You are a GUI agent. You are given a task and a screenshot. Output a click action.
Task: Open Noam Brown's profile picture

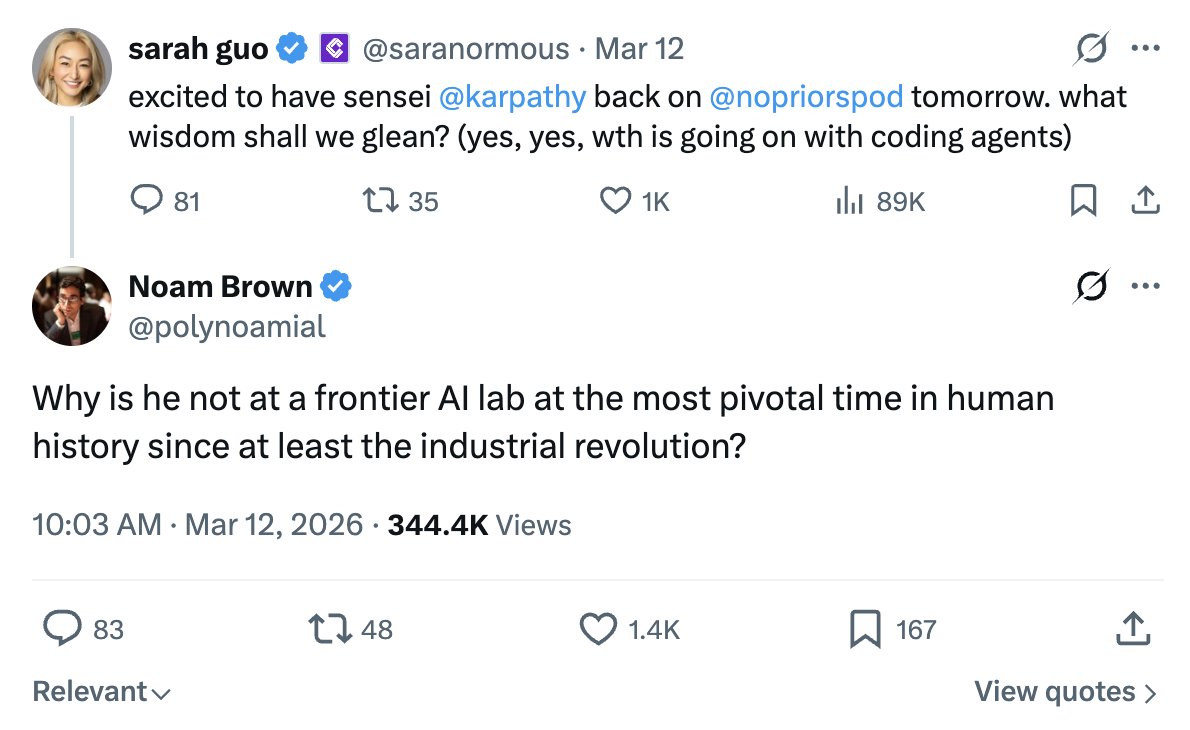71,306
